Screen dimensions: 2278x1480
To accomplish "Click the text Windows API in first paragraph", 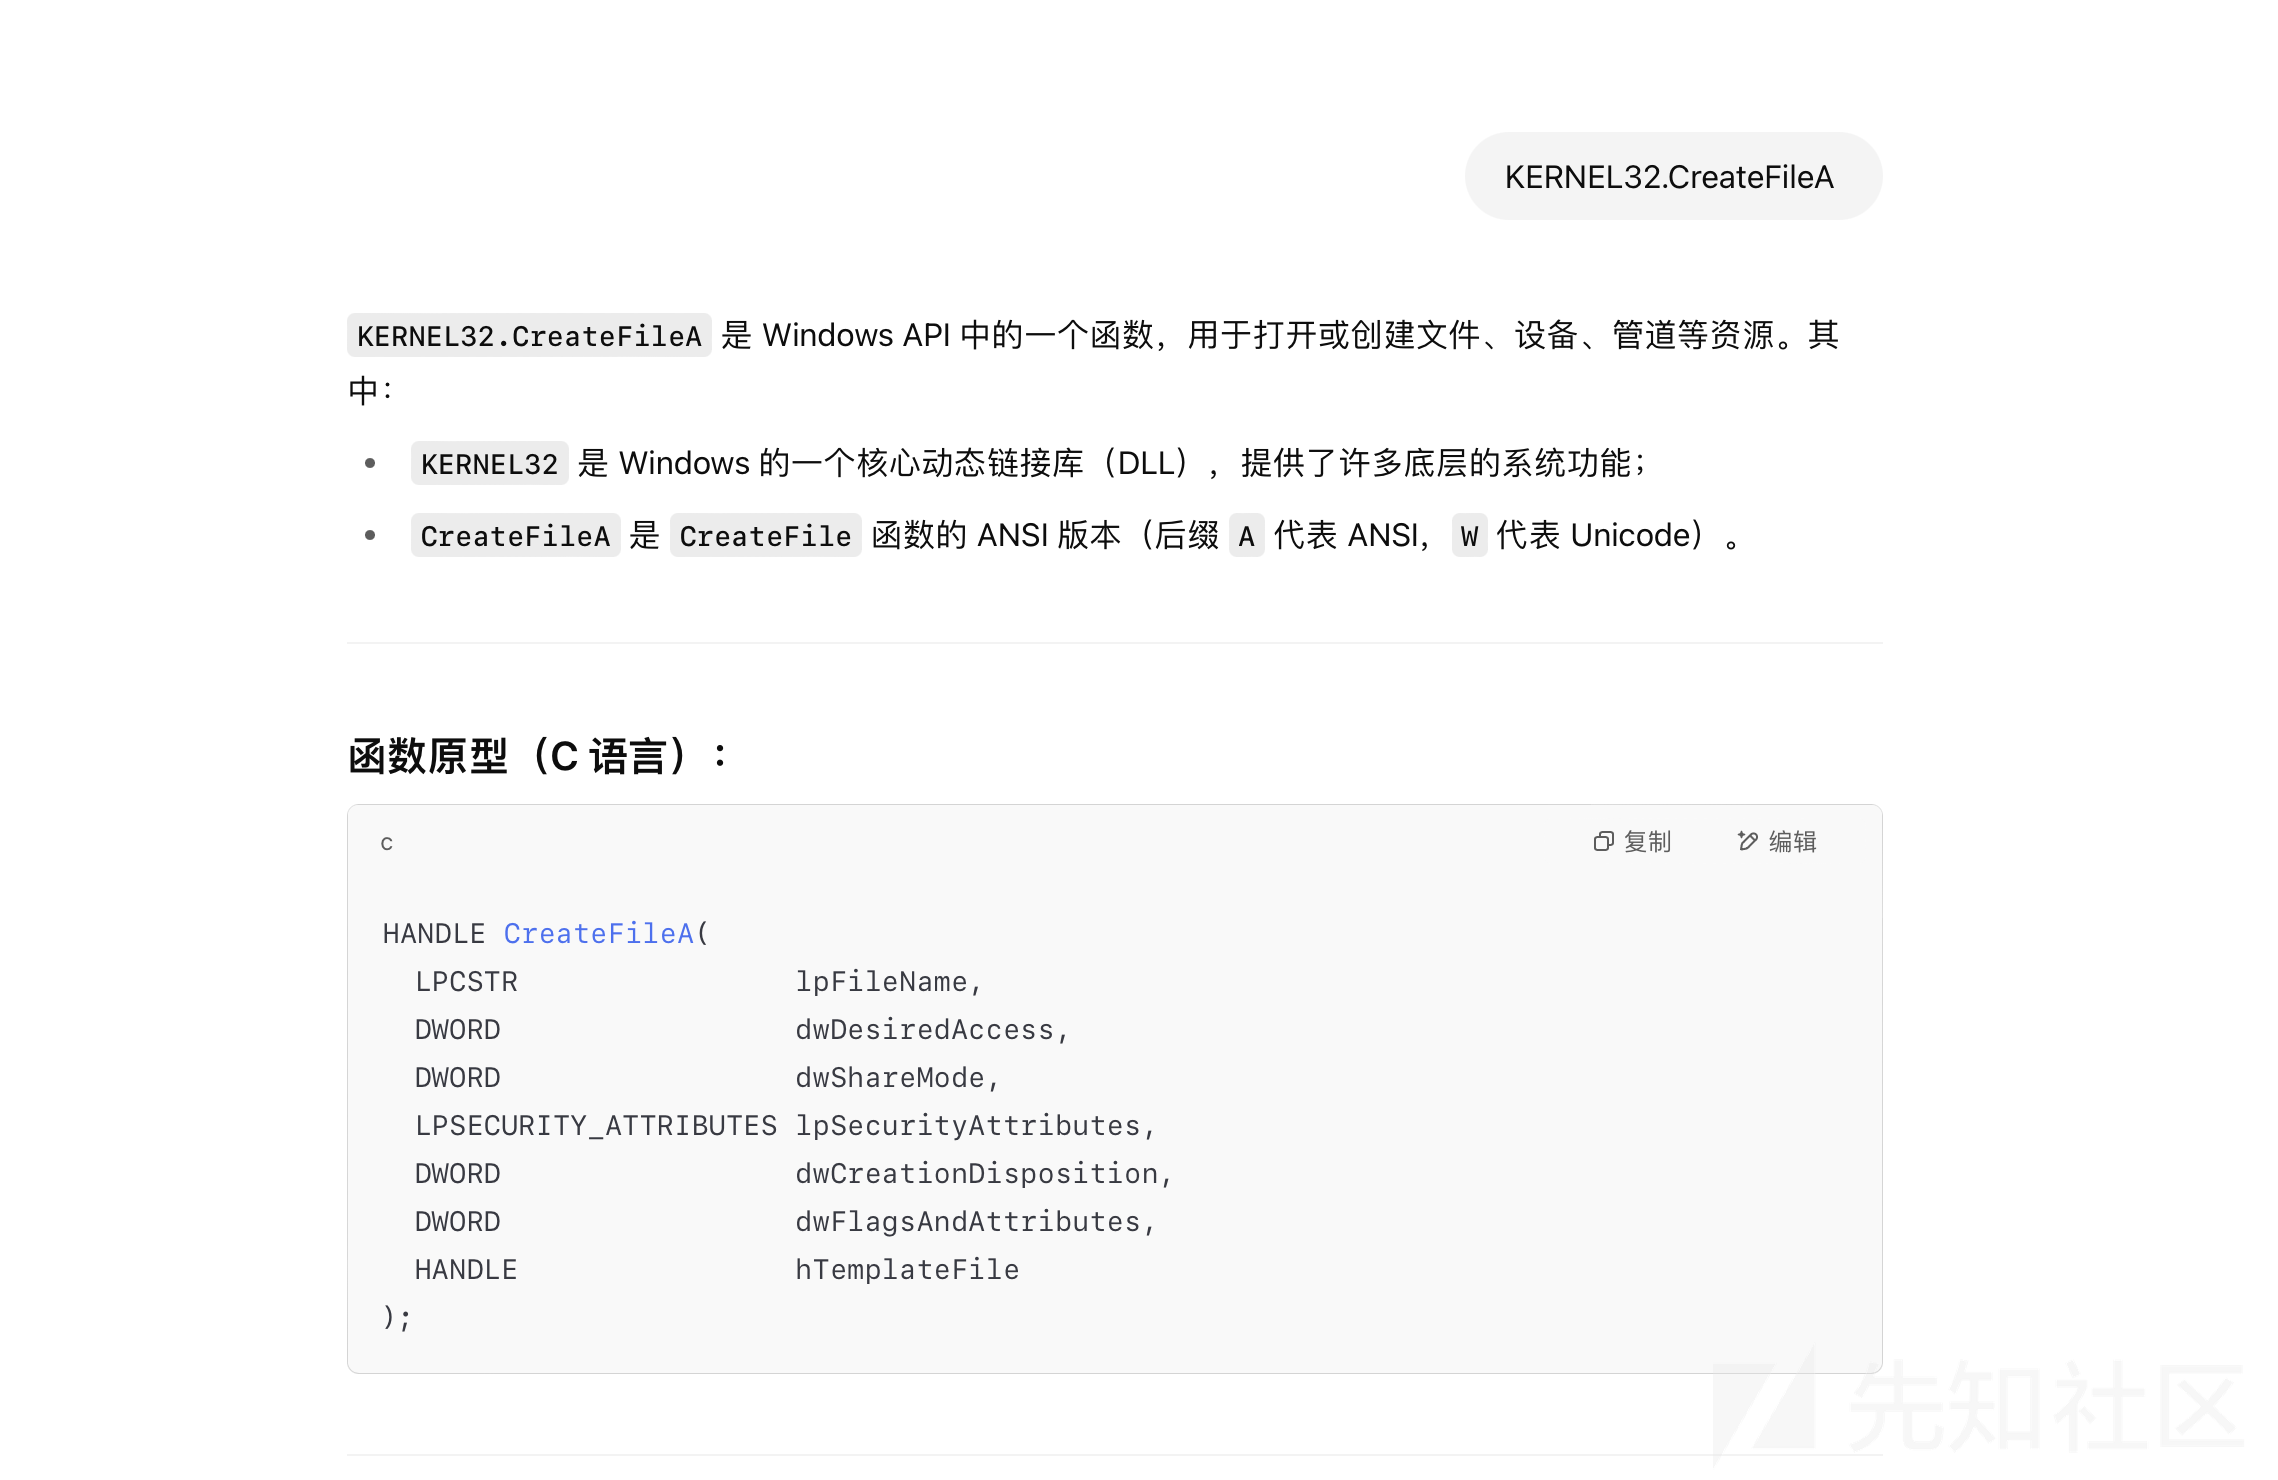I will coord(856,335).
